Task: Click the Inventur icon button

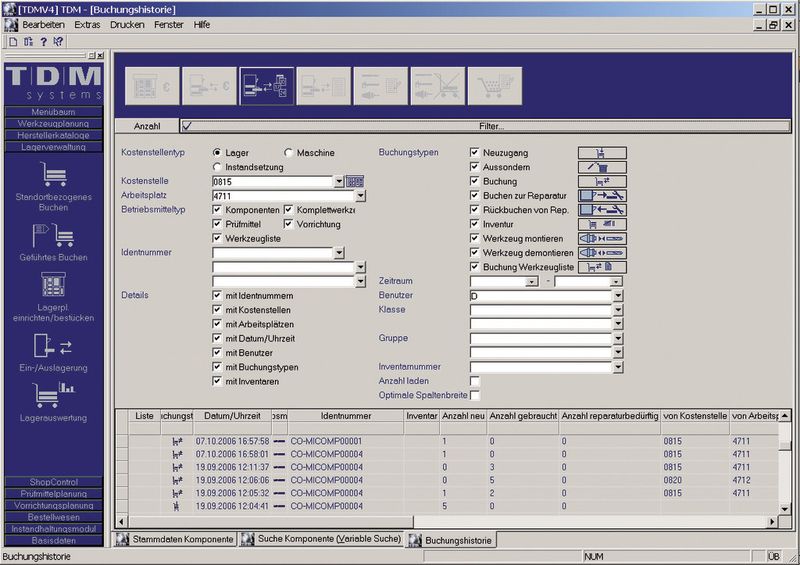Action: tap(602, 224)
